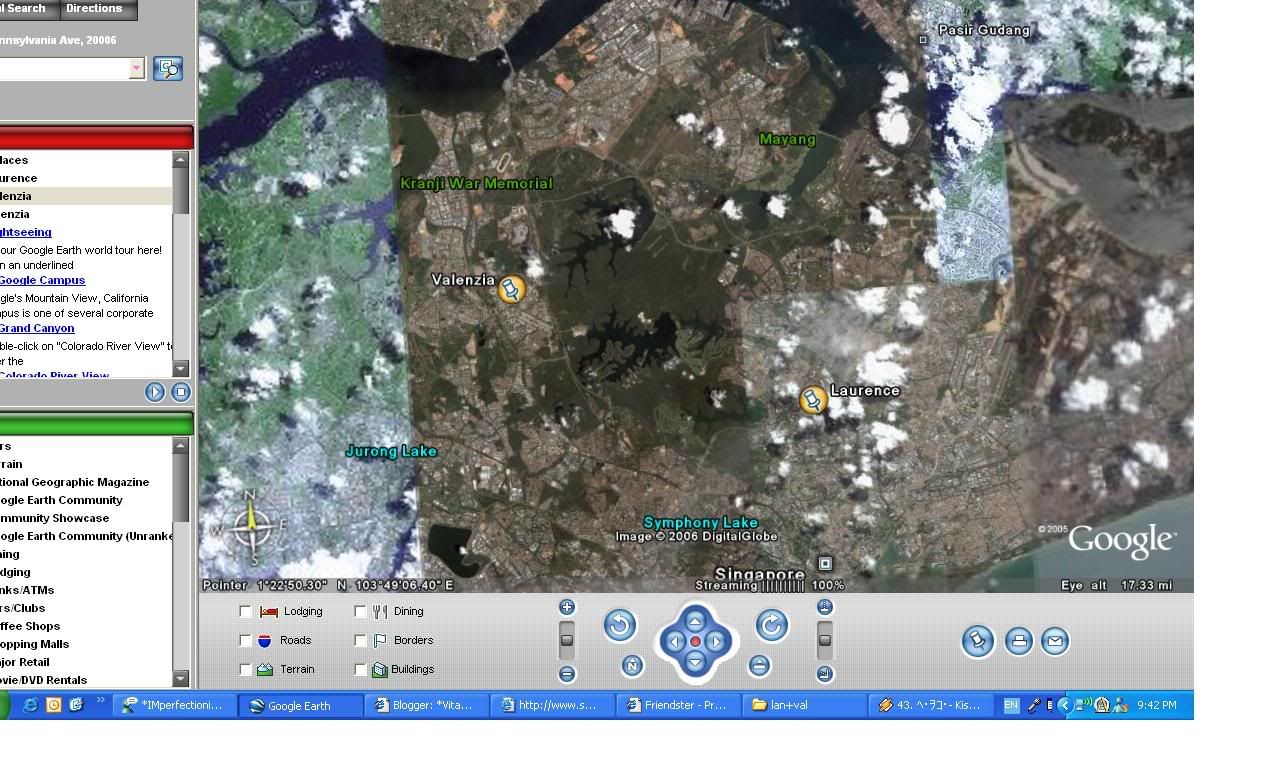
Task: Click the zoom in plus button
Action: click(567, 607)
